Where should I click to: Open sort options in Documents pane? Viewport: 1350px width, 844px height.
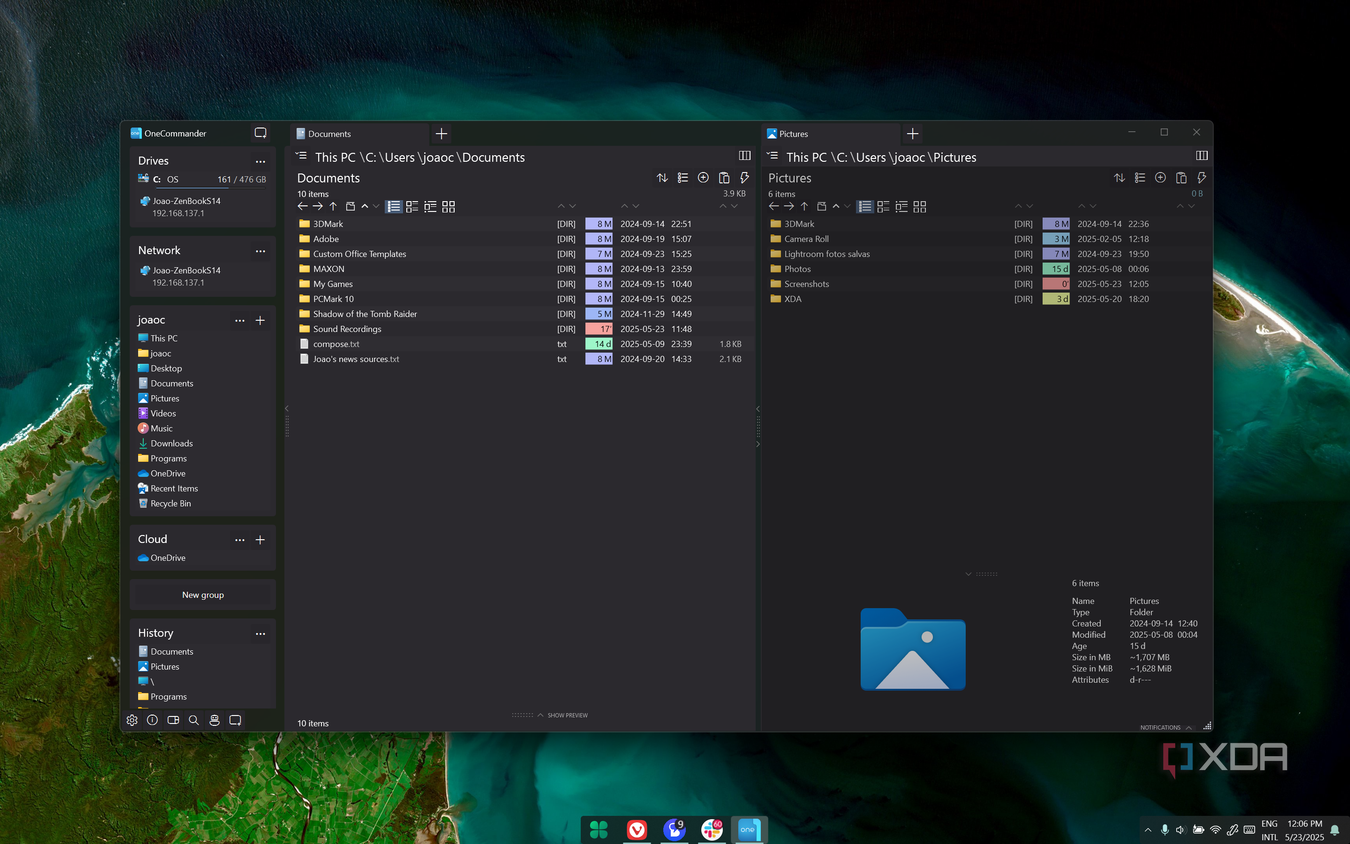662,178
